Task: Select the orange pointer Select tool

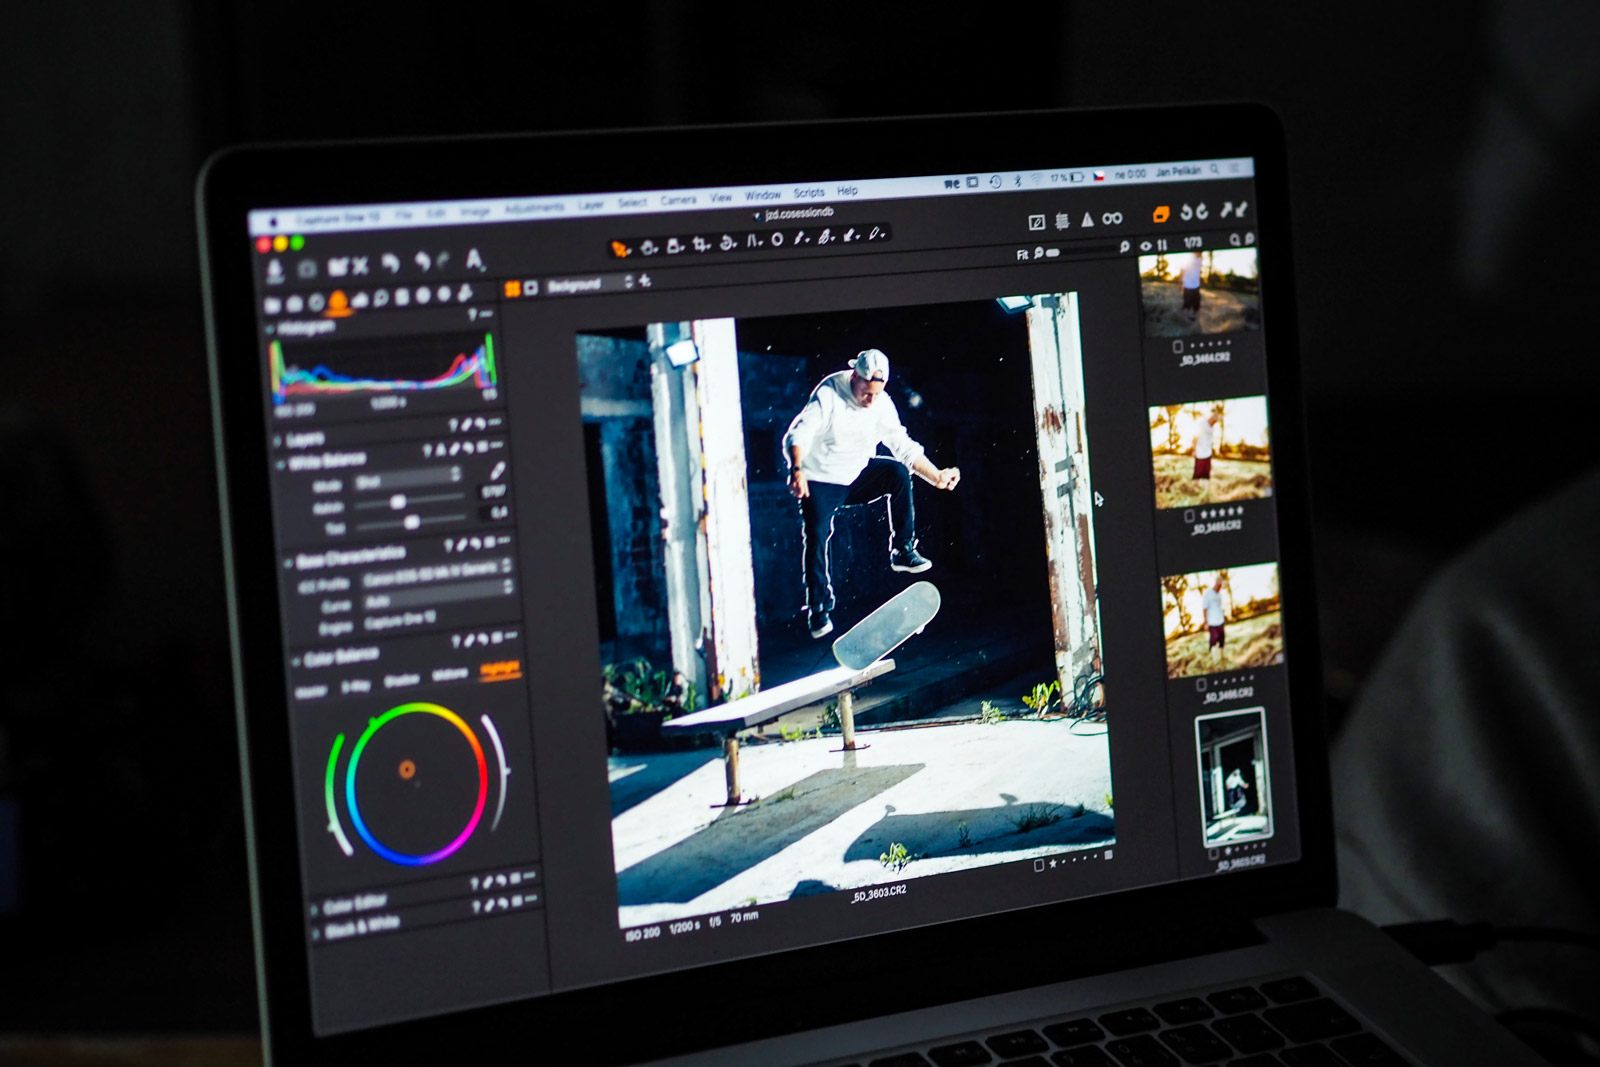Action: (620, 249)
